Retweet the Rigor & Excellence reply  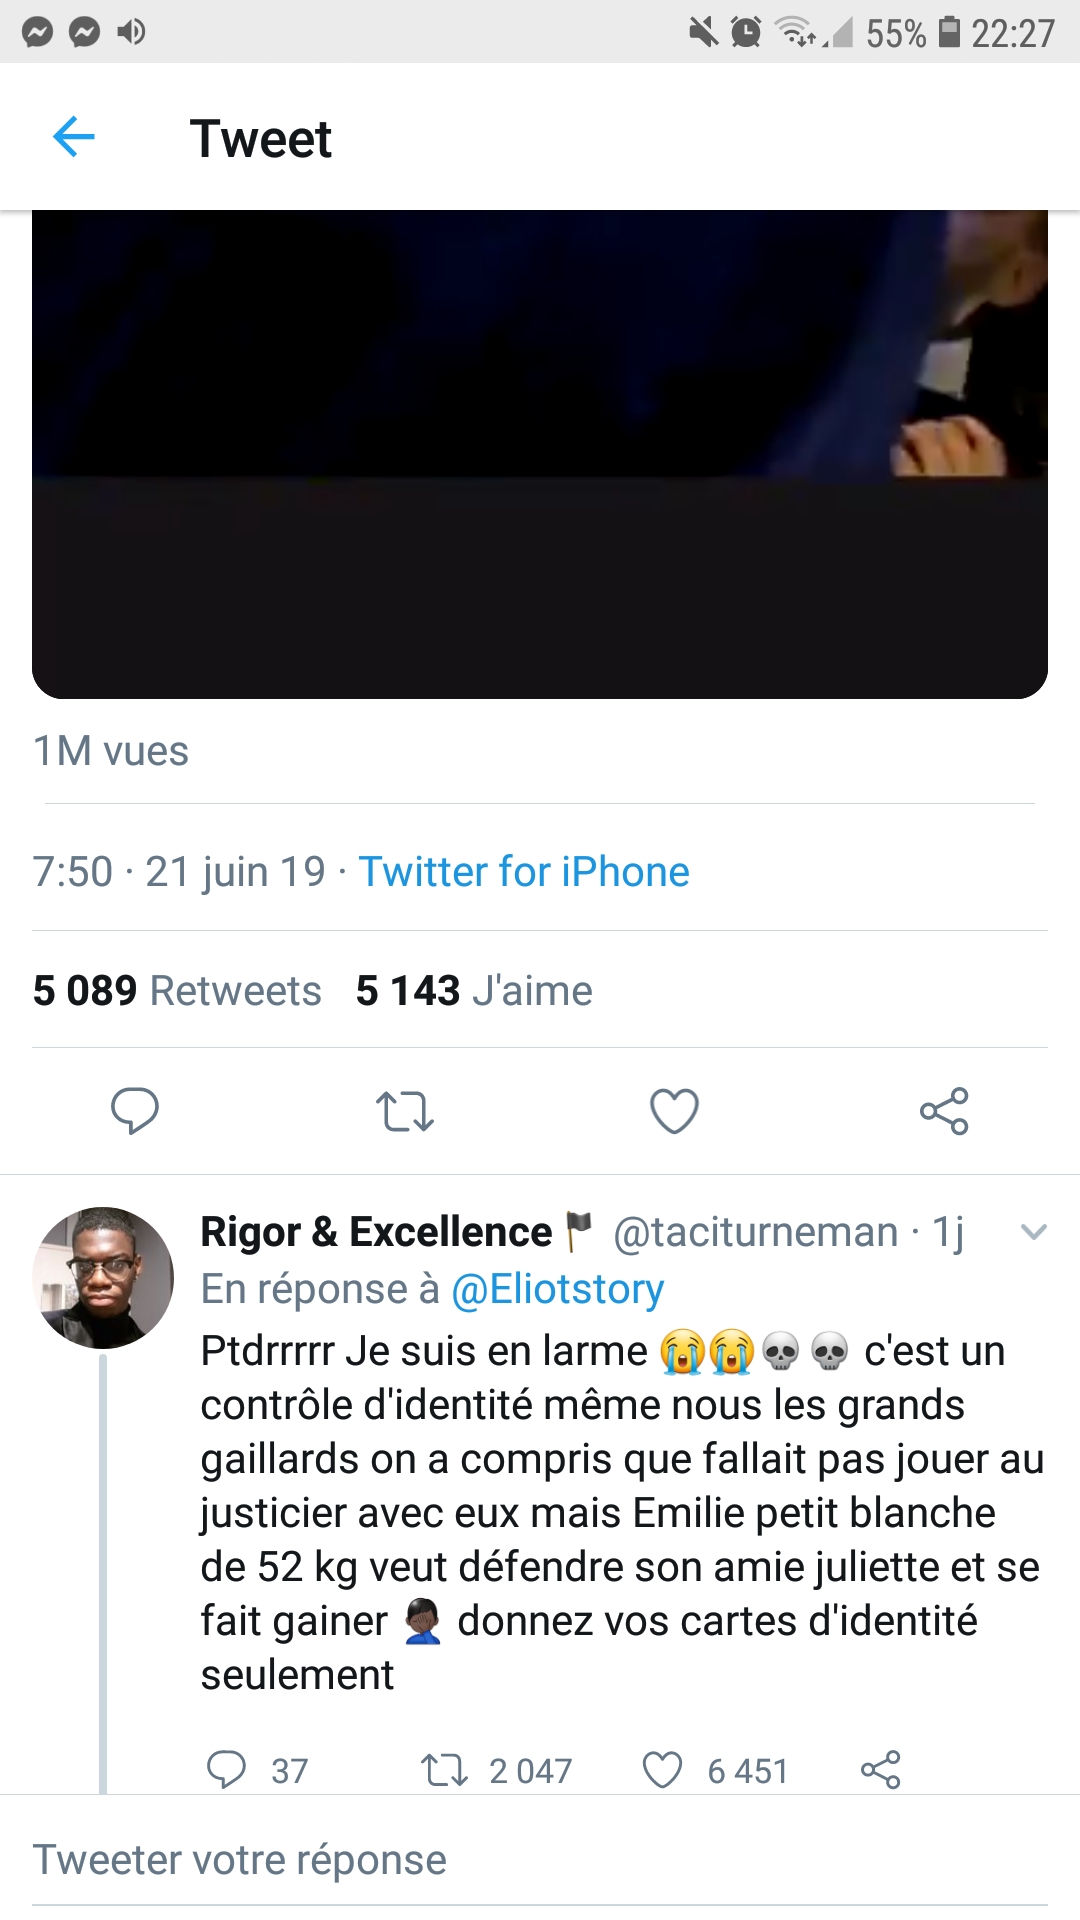coord(444,1769)
